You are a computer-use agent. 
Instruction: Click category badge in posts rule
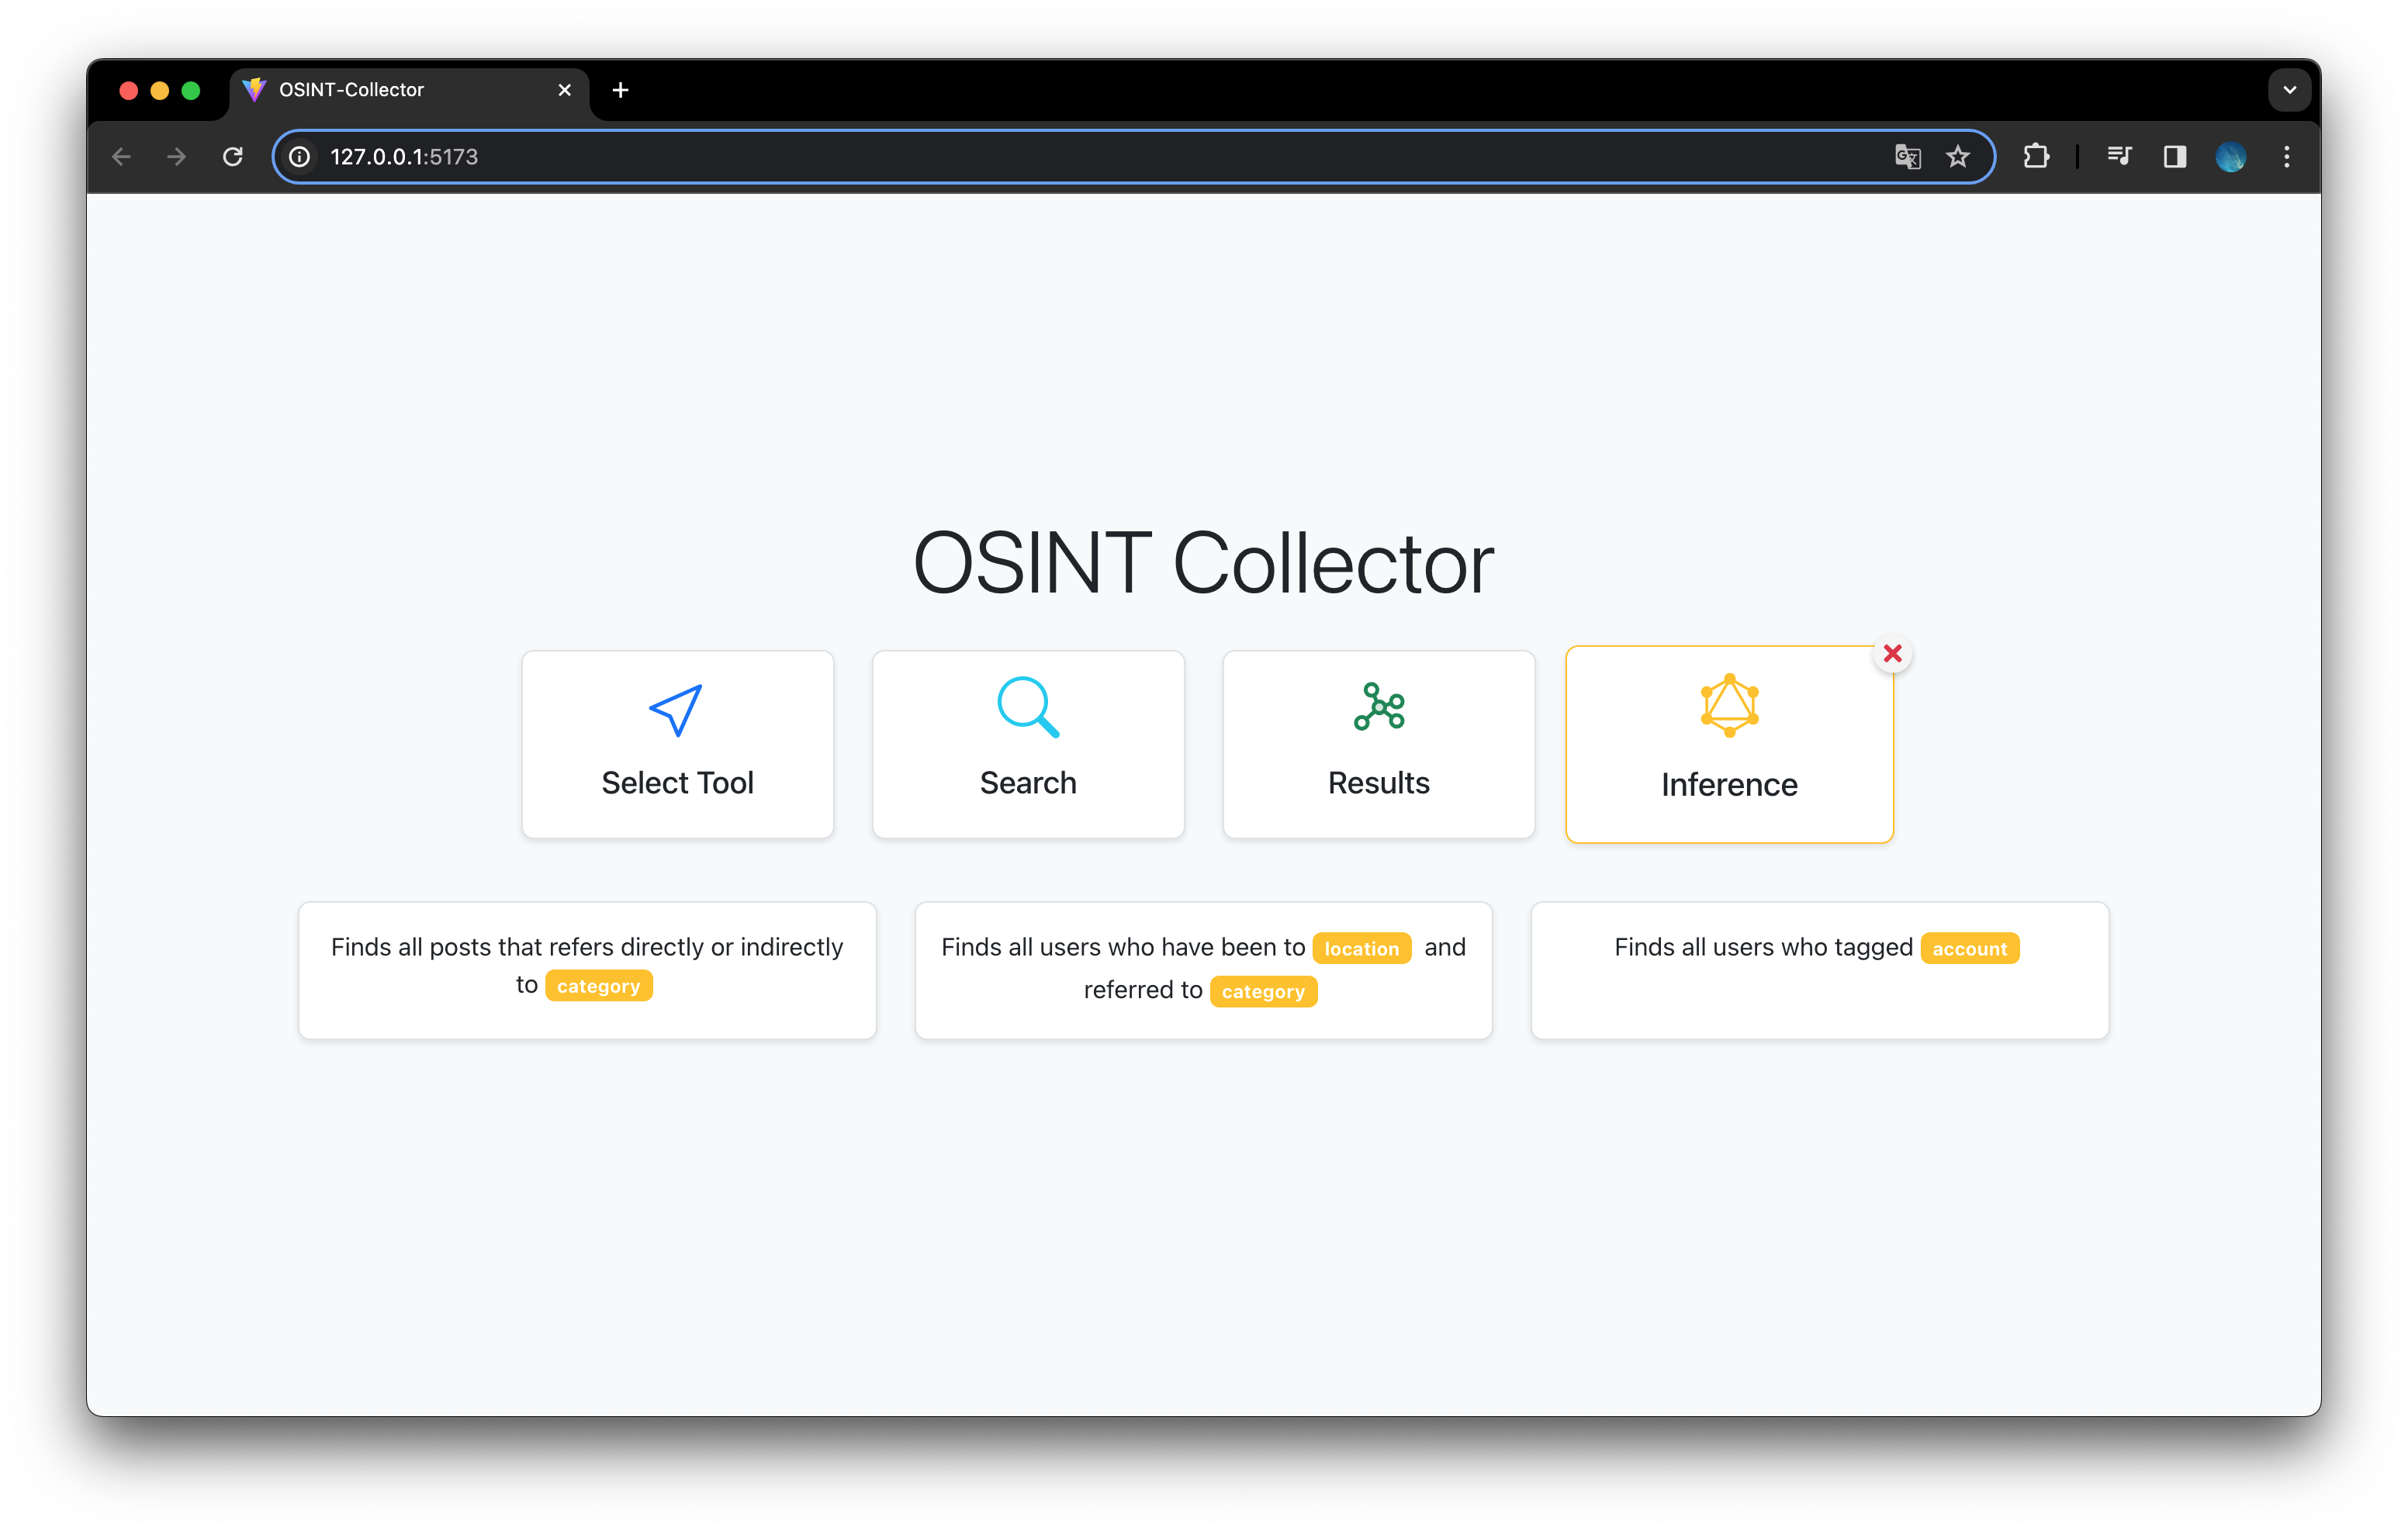click(598, 986)
